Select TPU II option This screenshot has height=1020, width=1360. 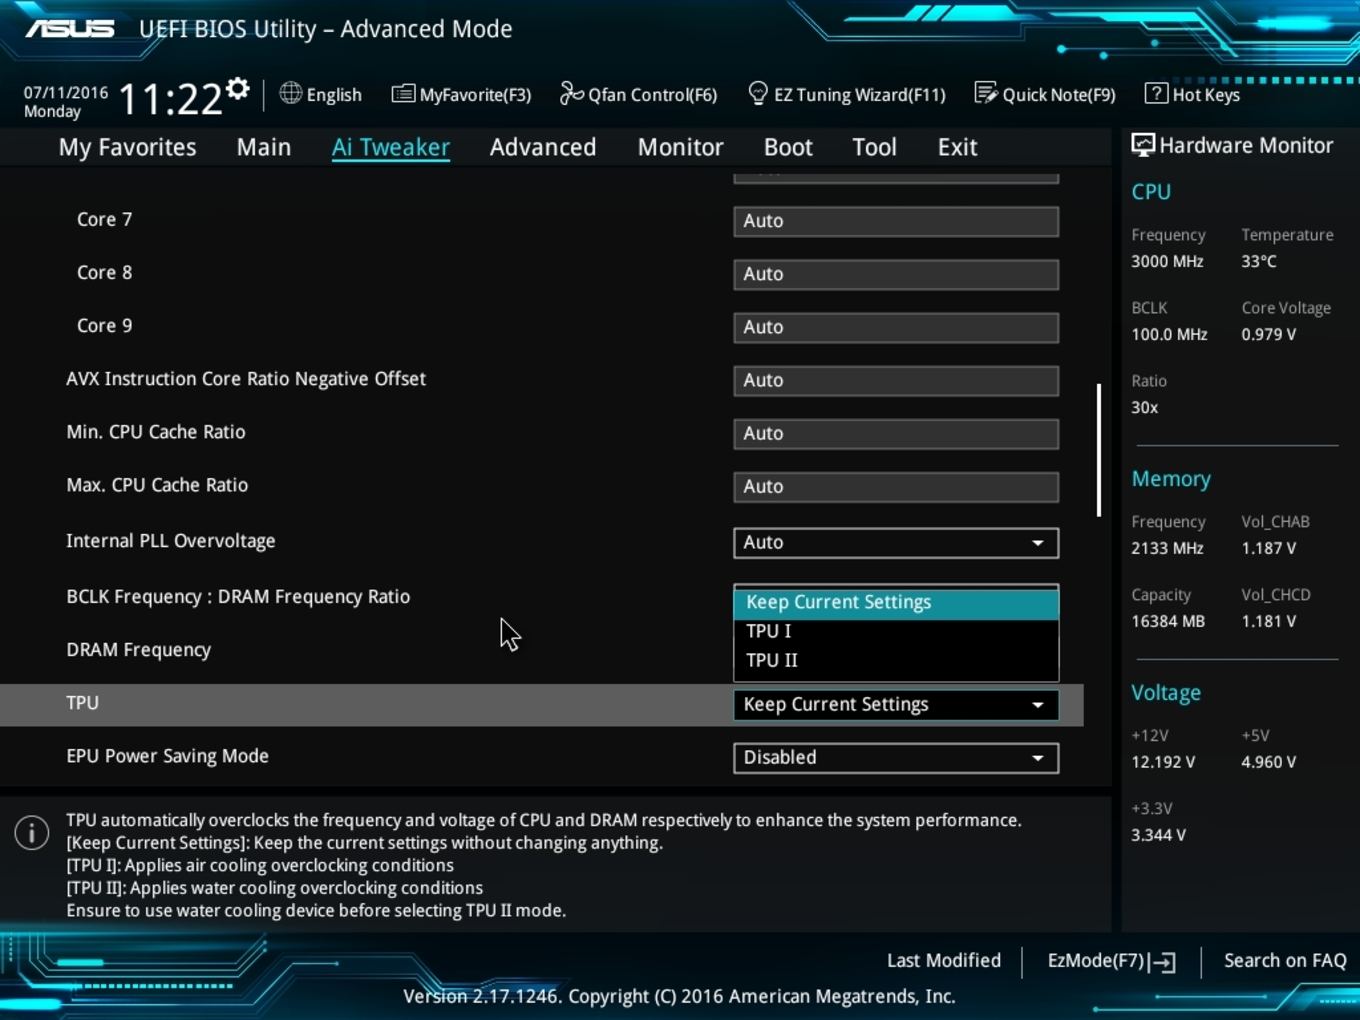coord(896,660)
